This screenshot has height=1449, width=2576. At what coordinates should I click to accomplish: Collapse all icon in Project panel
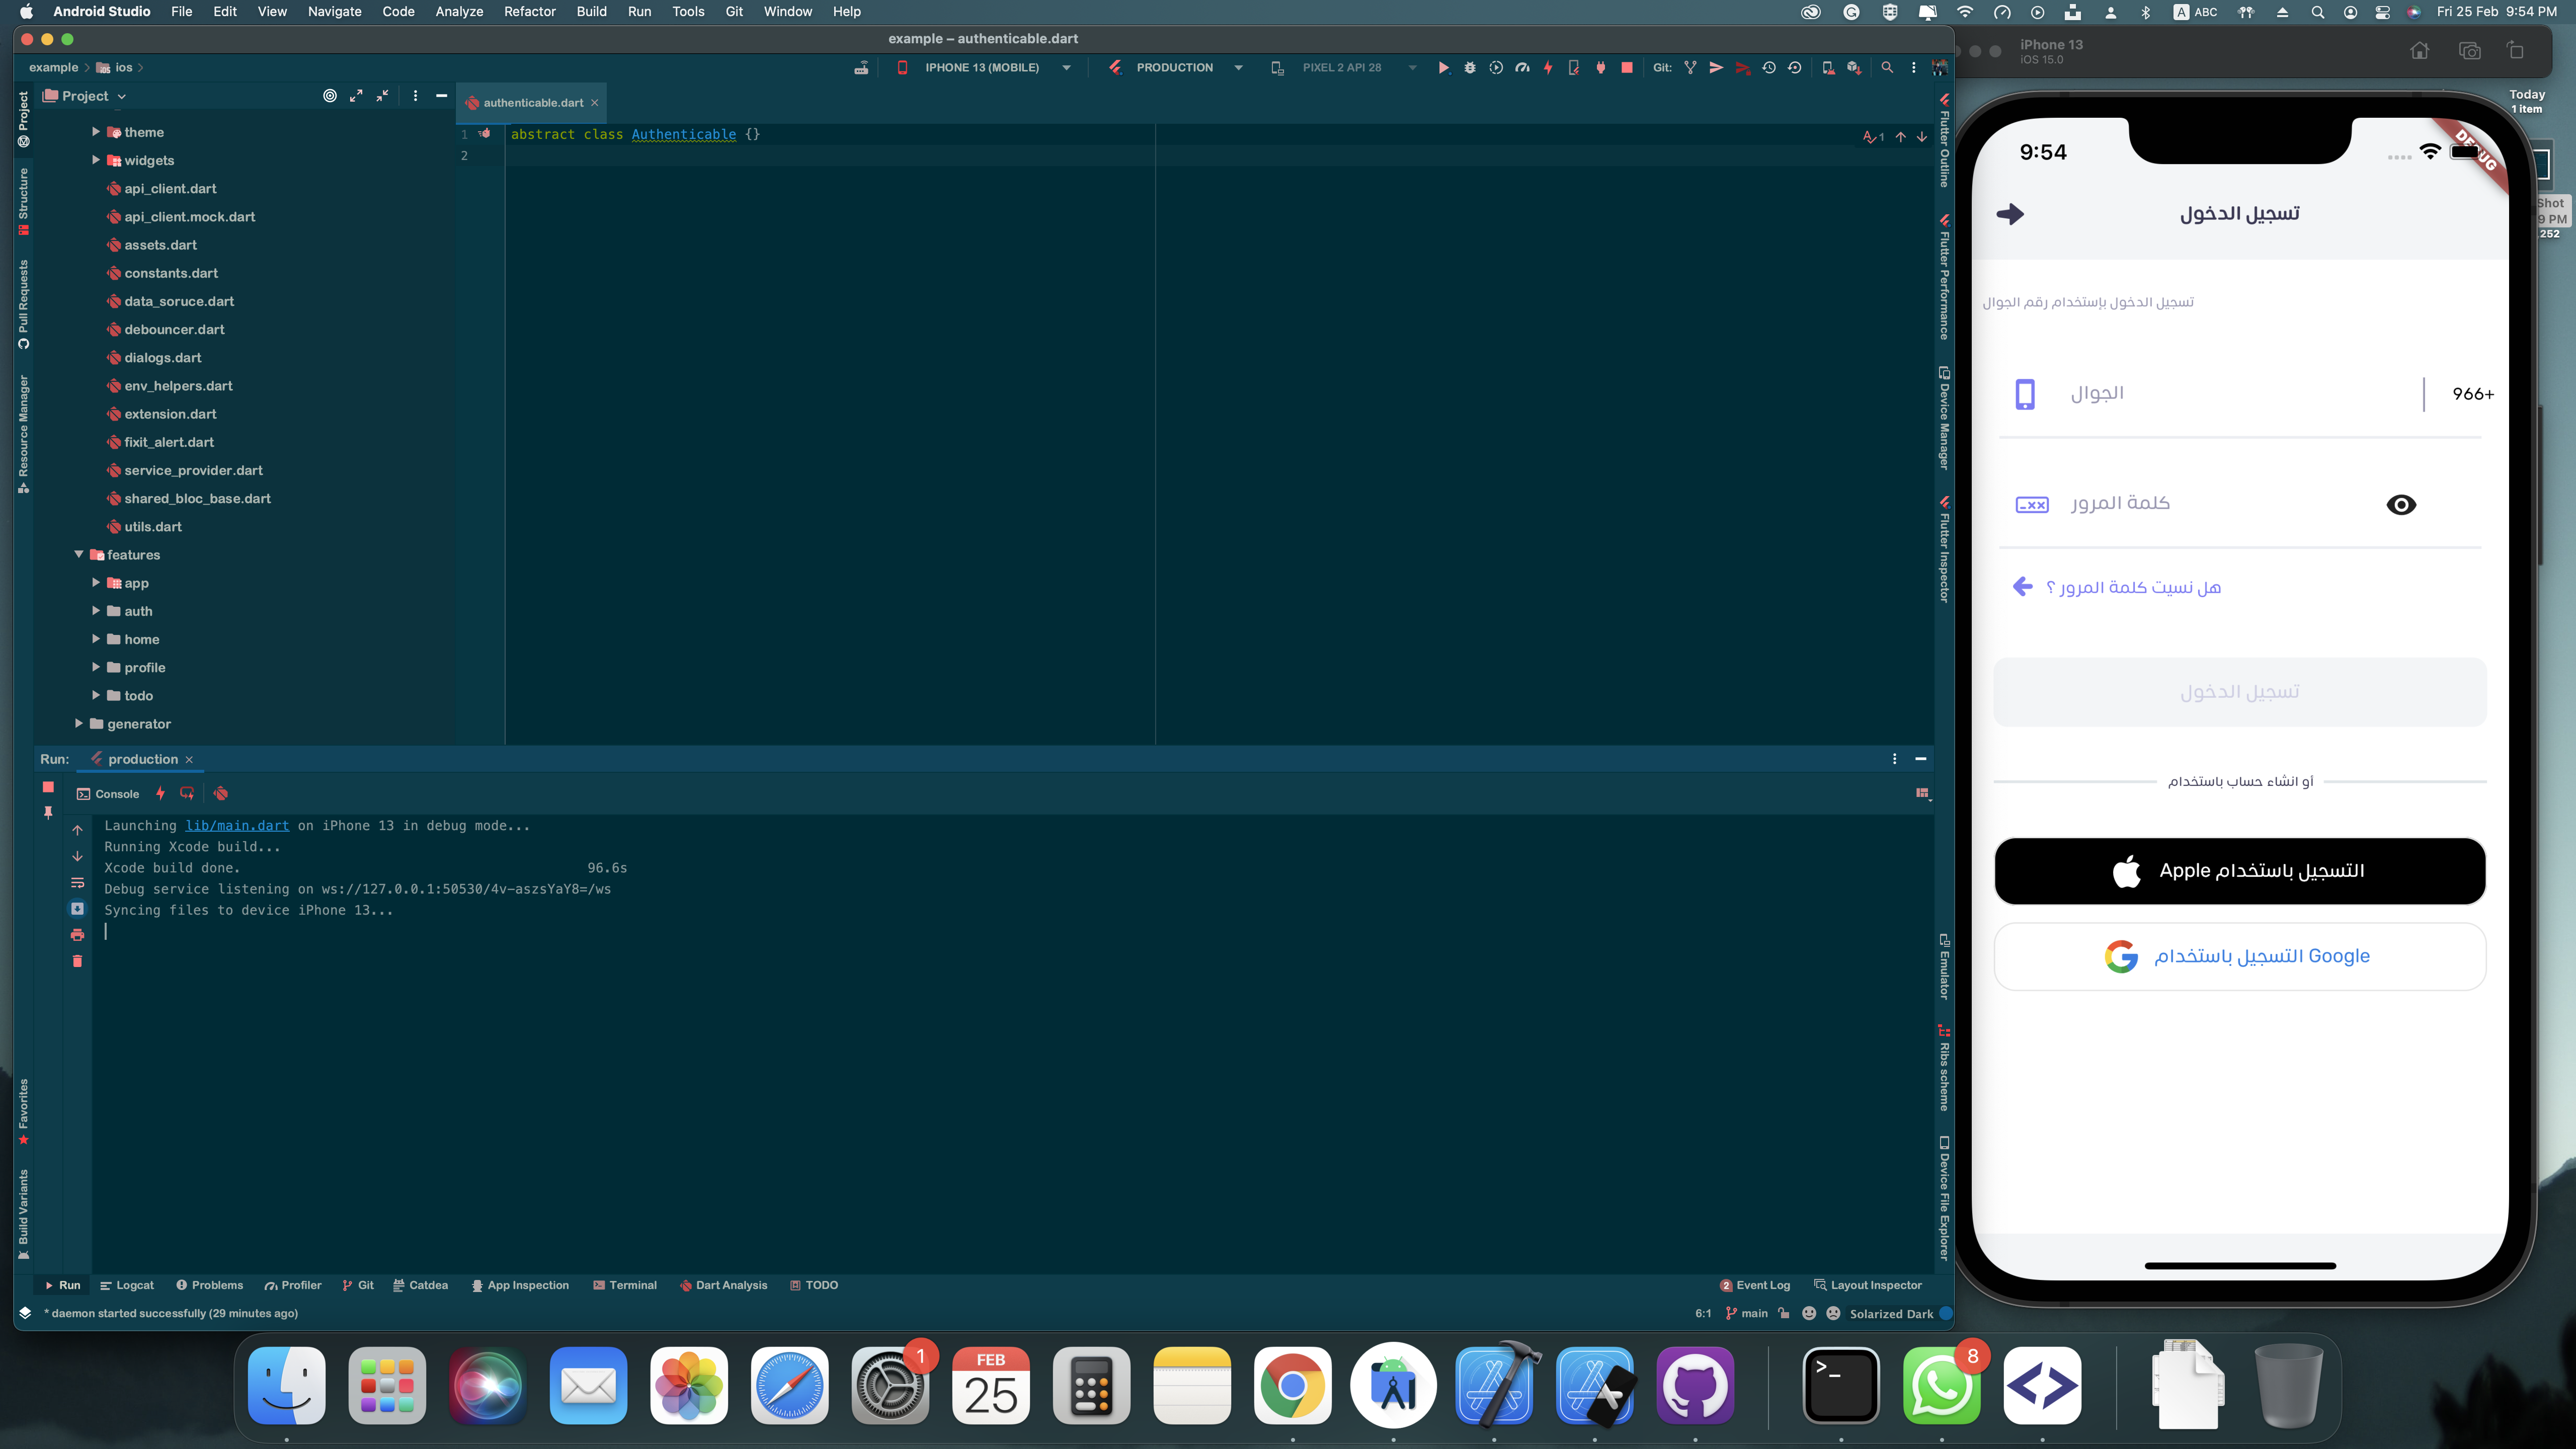tap(383, 96)
